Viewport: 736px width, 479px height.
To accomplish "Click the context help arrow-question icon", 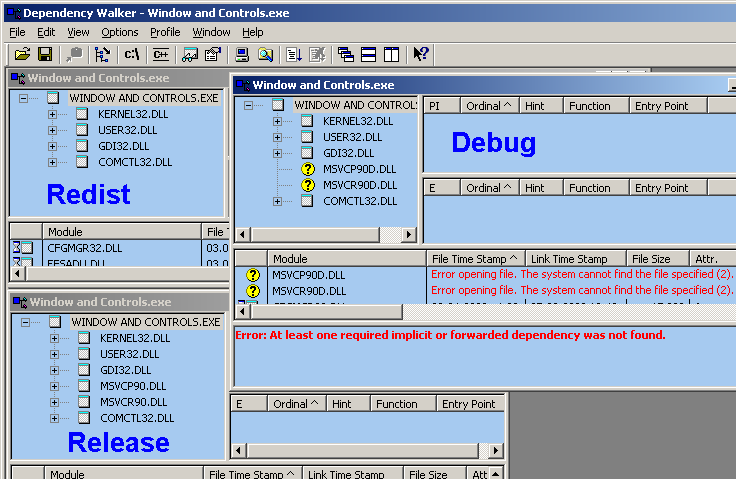I will pos(420,54).
